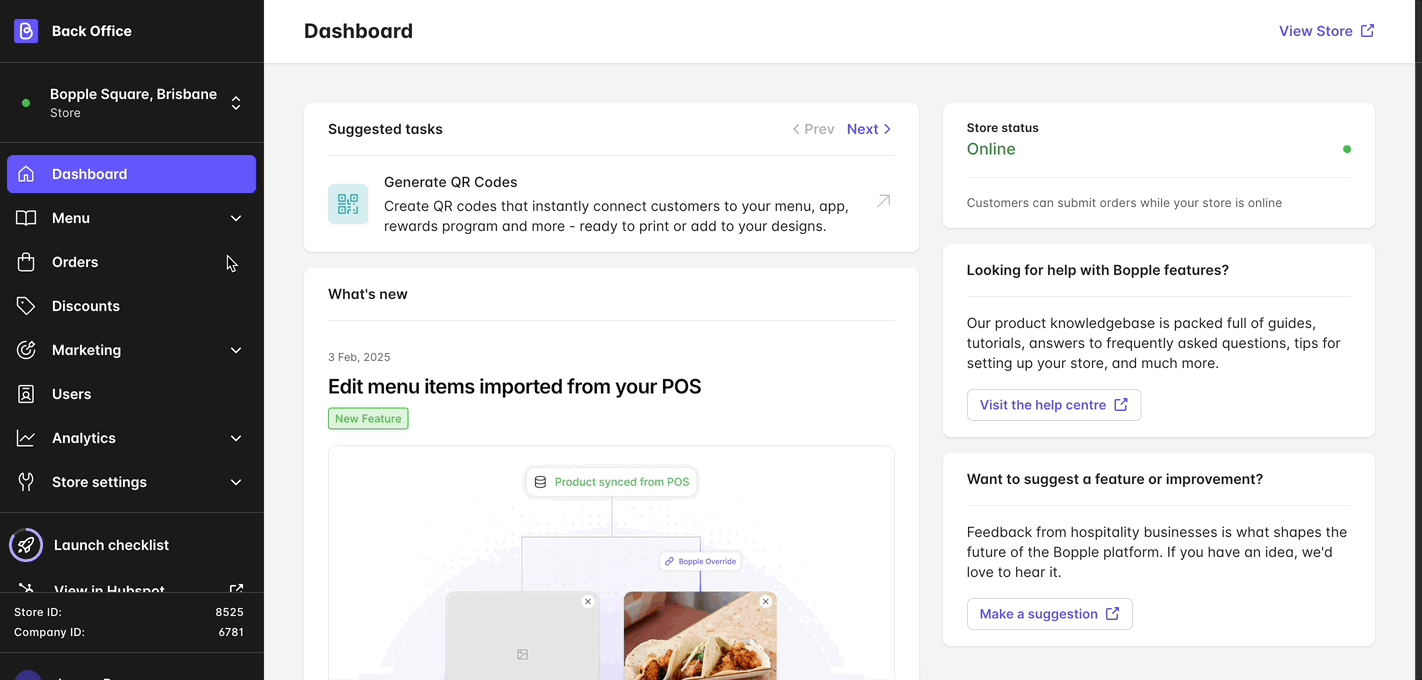The image size is (1422, 680).
Task: Expand the Analytics section
Action: tap(236, 438)
